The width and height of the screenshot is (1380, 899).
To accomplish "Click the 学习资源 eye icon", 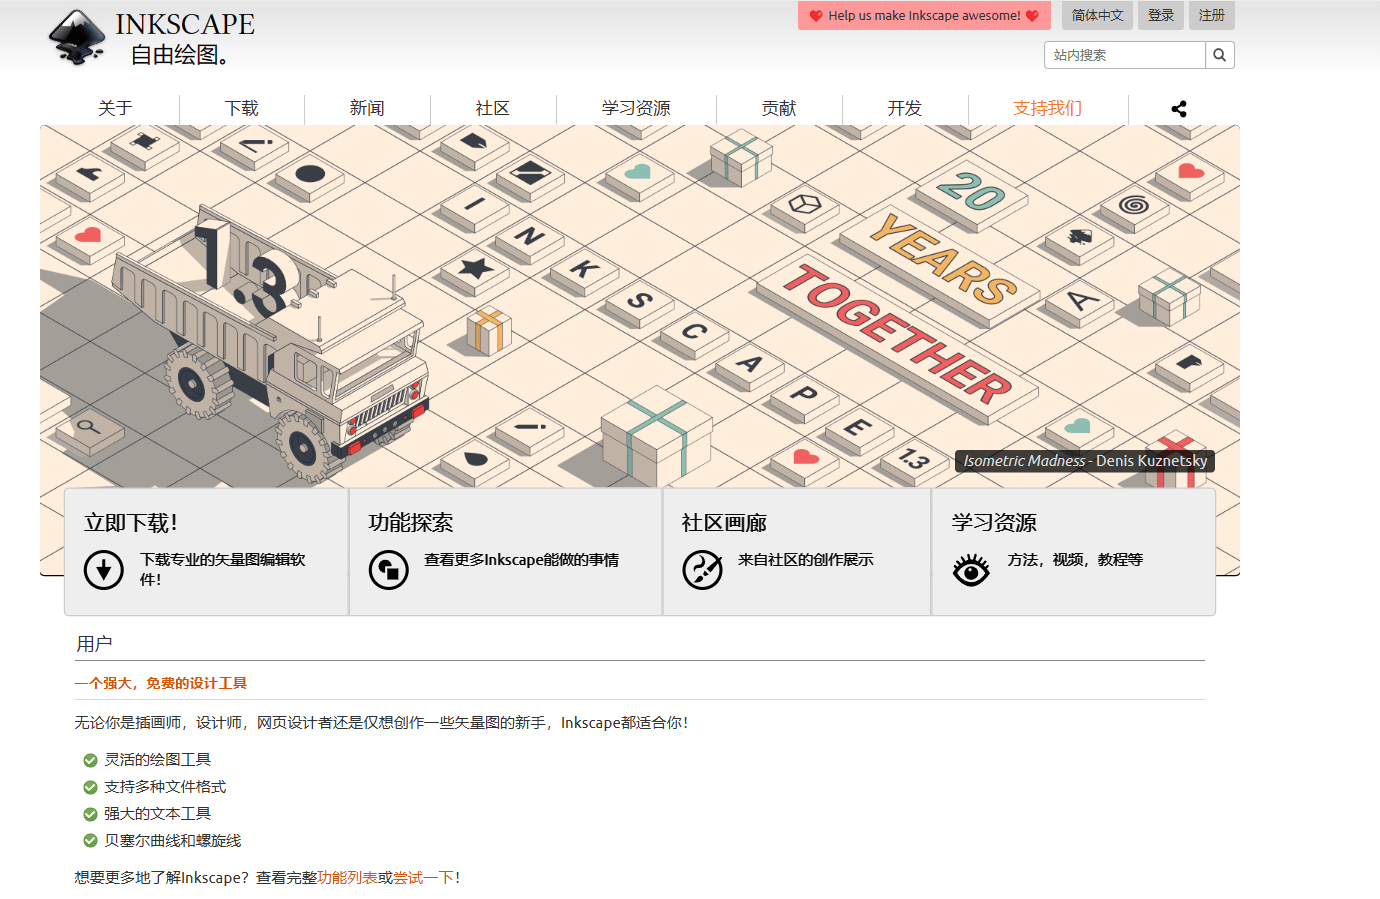I will click(971, 570).
